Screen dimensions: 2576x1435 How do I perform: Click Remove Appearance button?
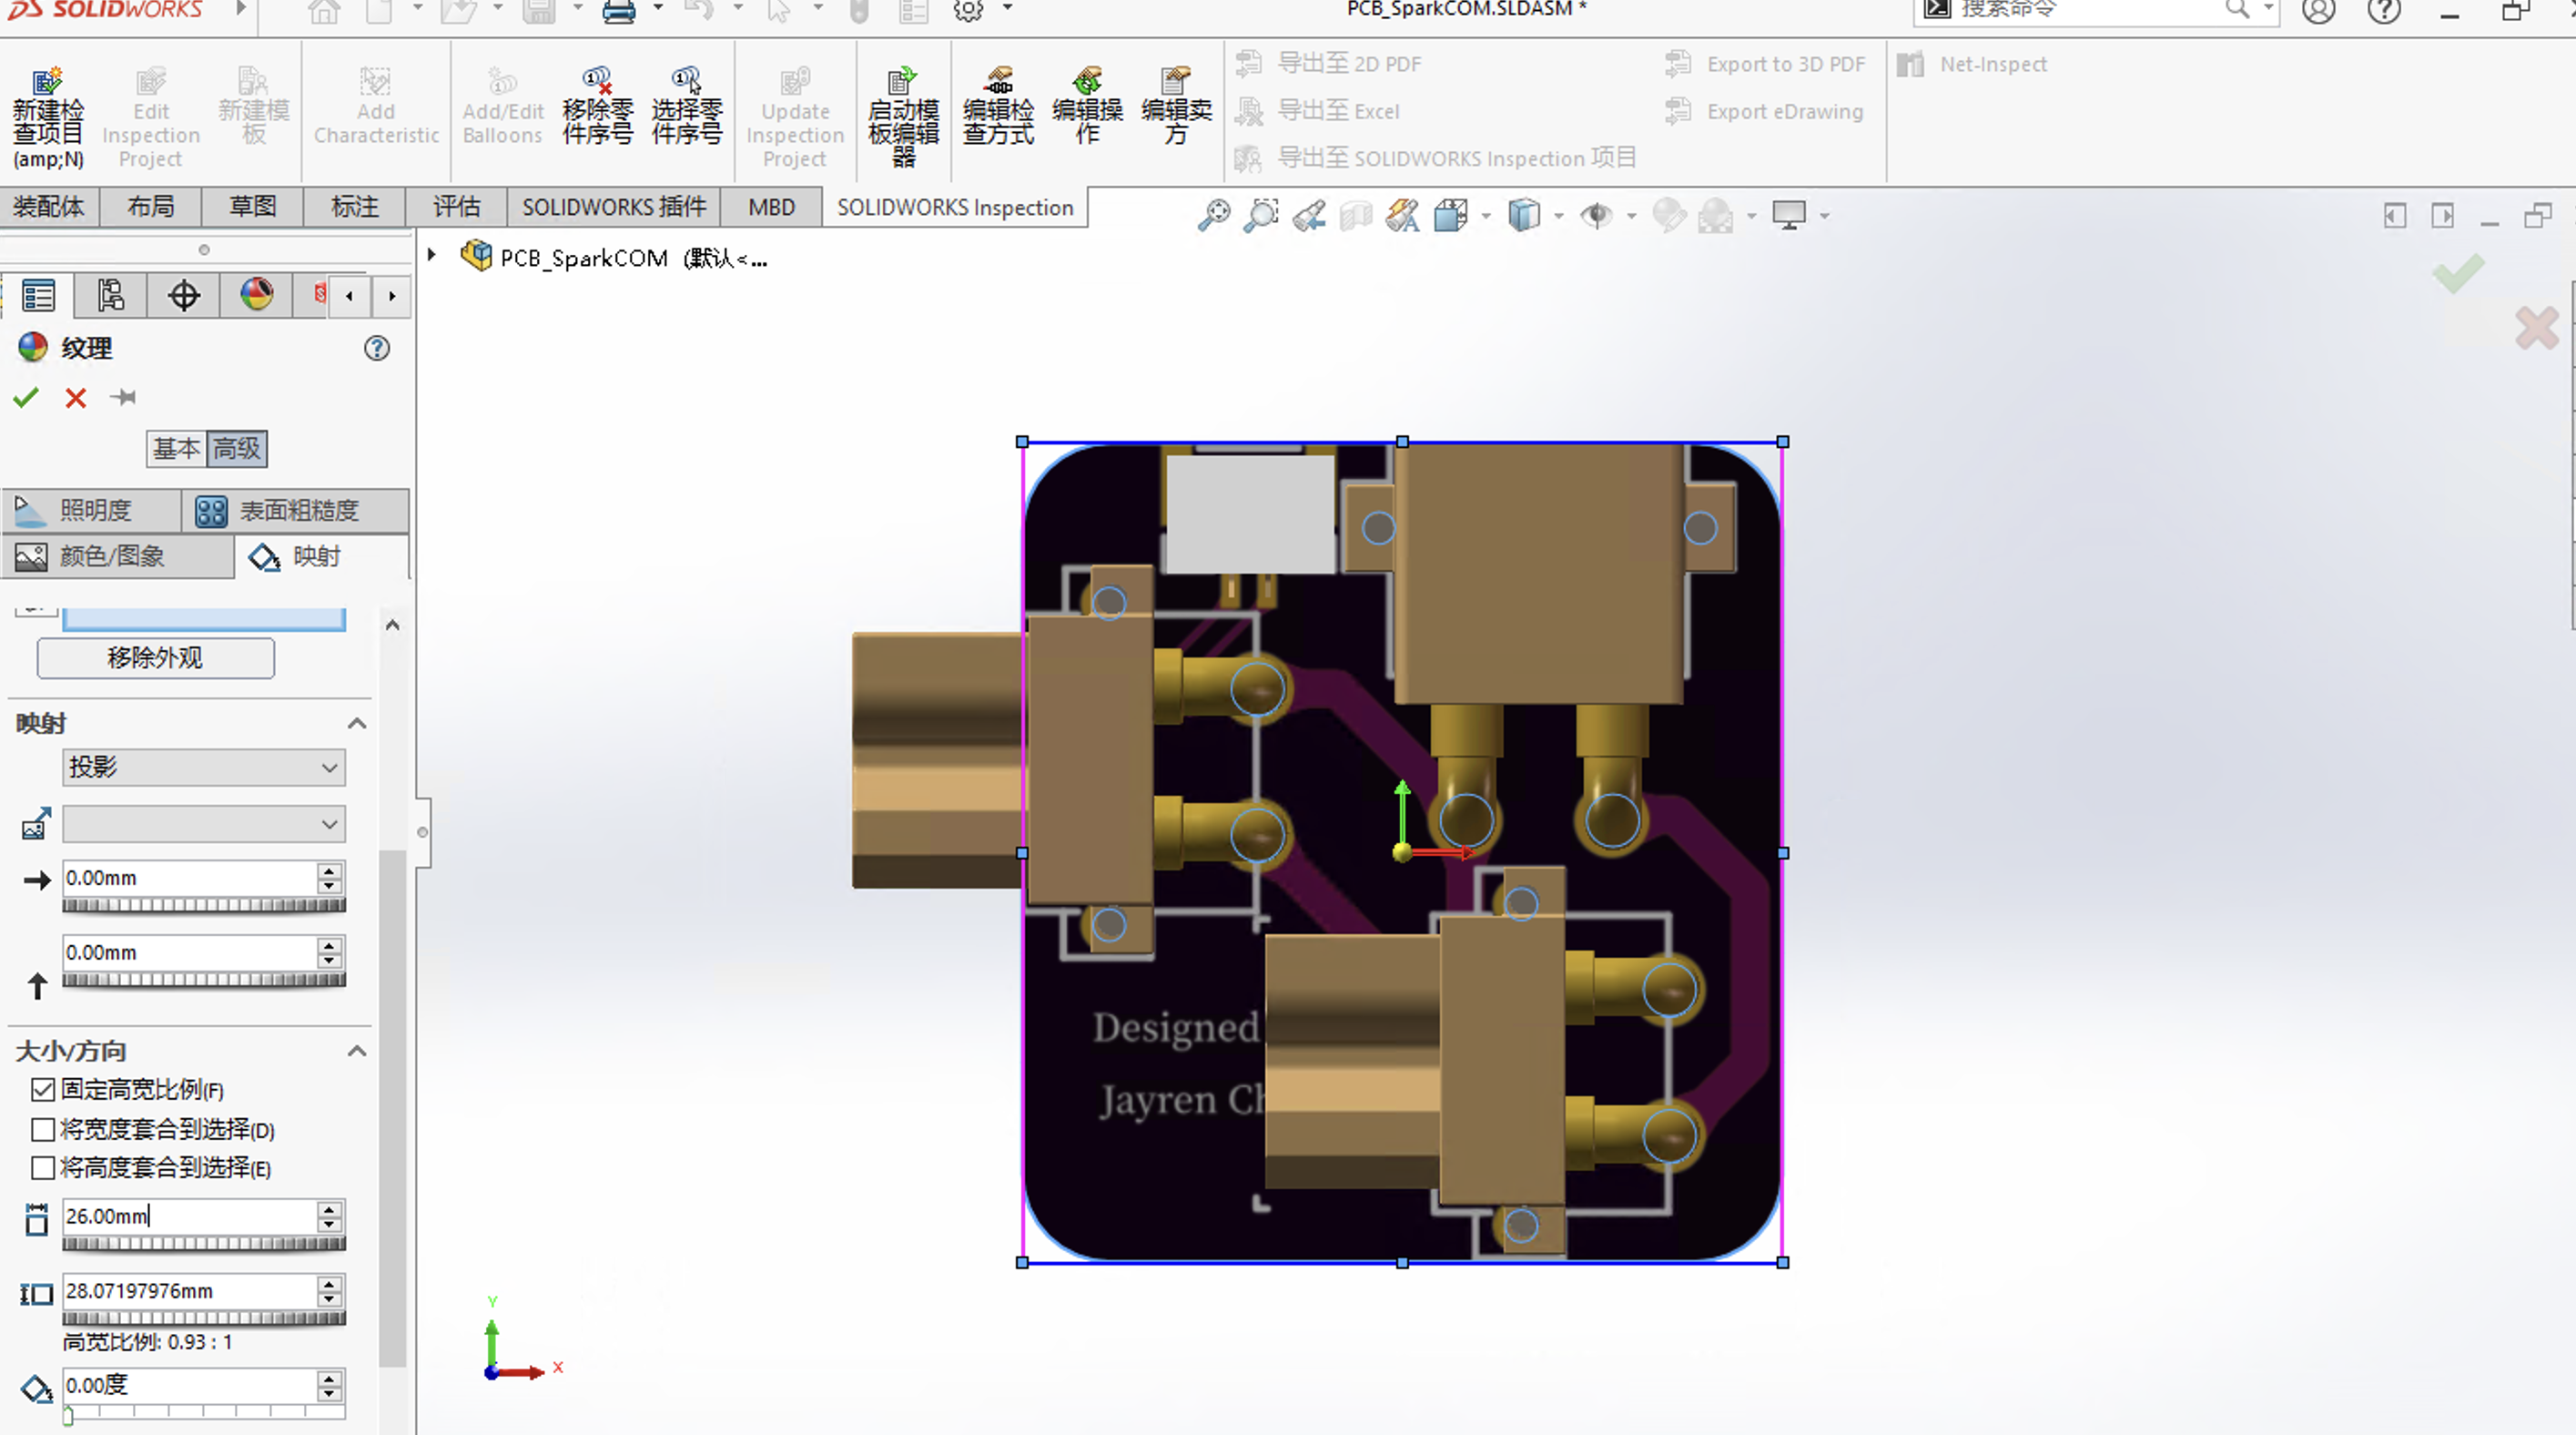pyautogui.click(x=155, y=658)
